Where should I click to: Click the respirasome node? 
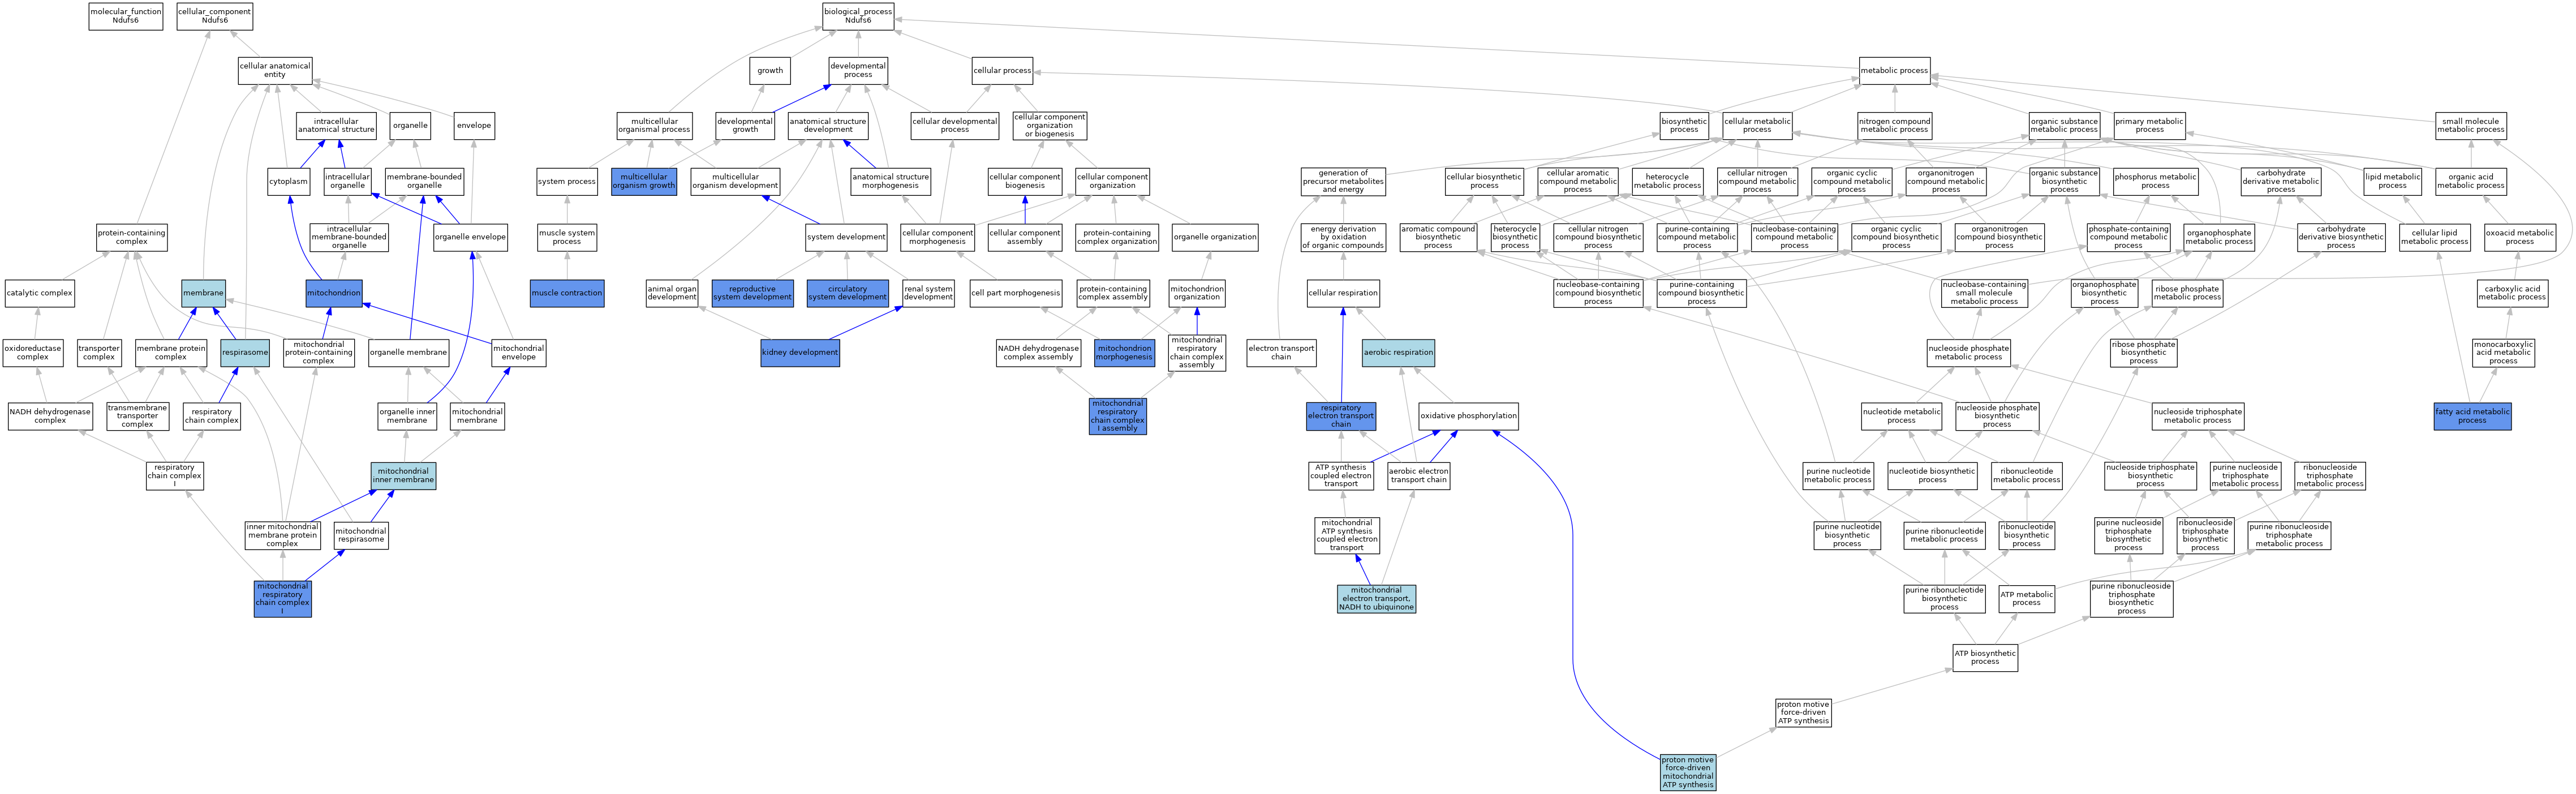click(x=245, y=353)
